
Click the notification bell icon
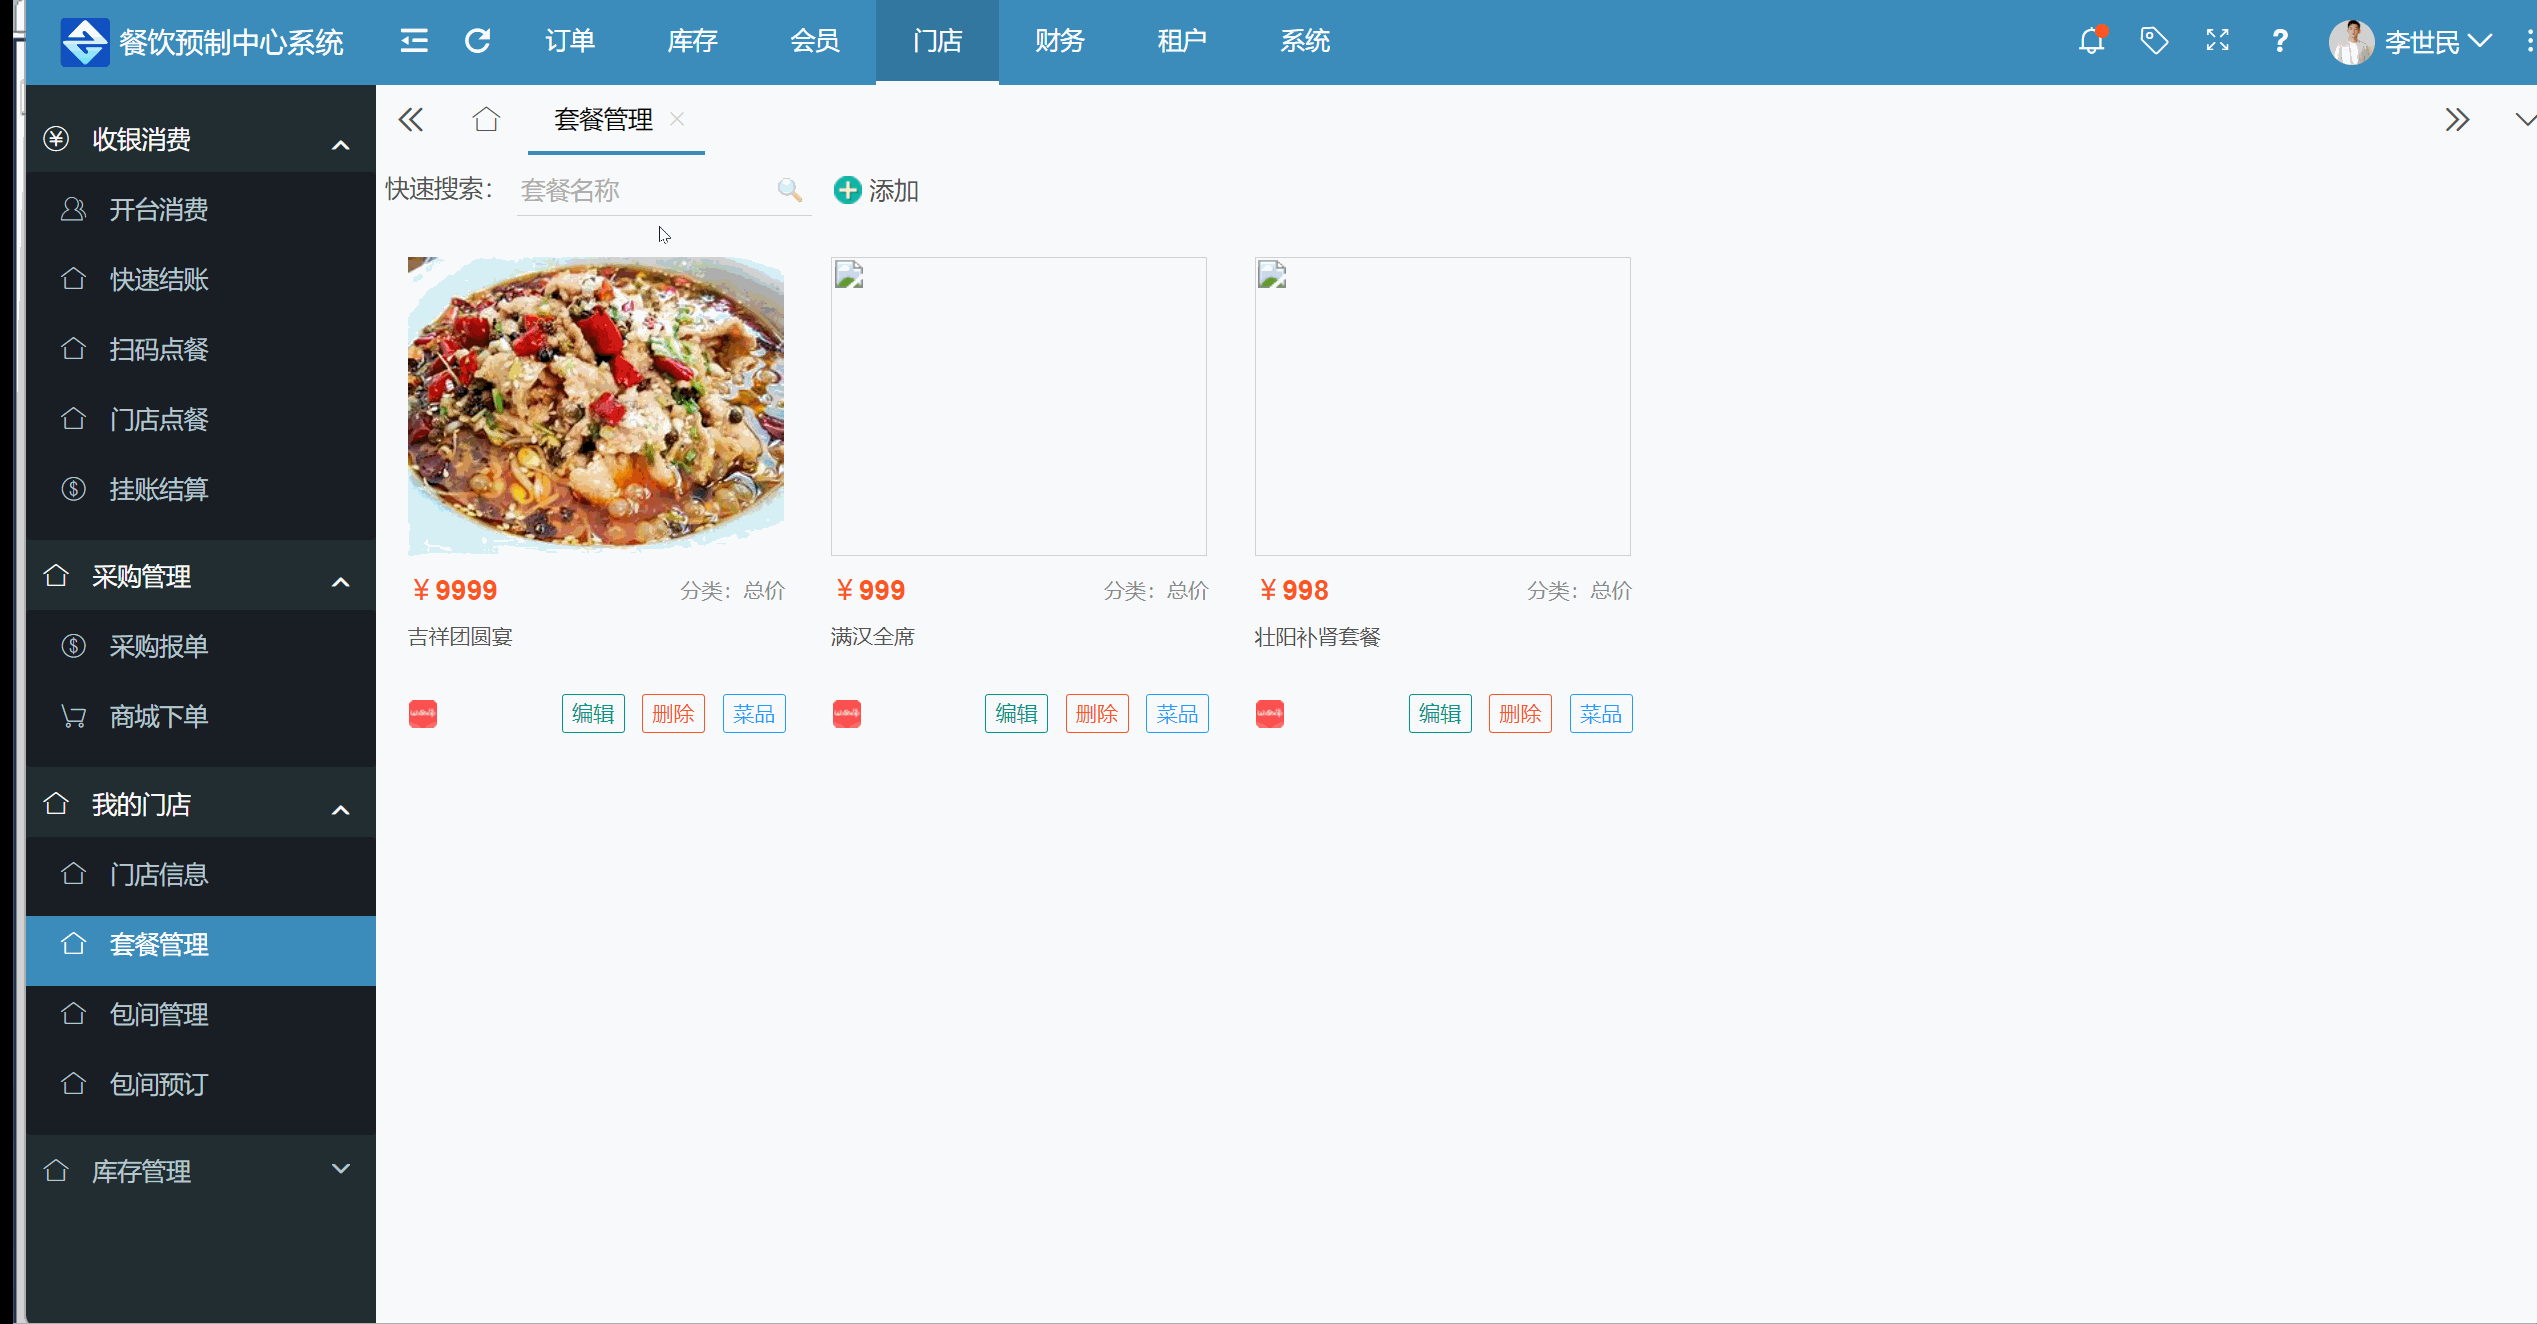coord(2091,41)
